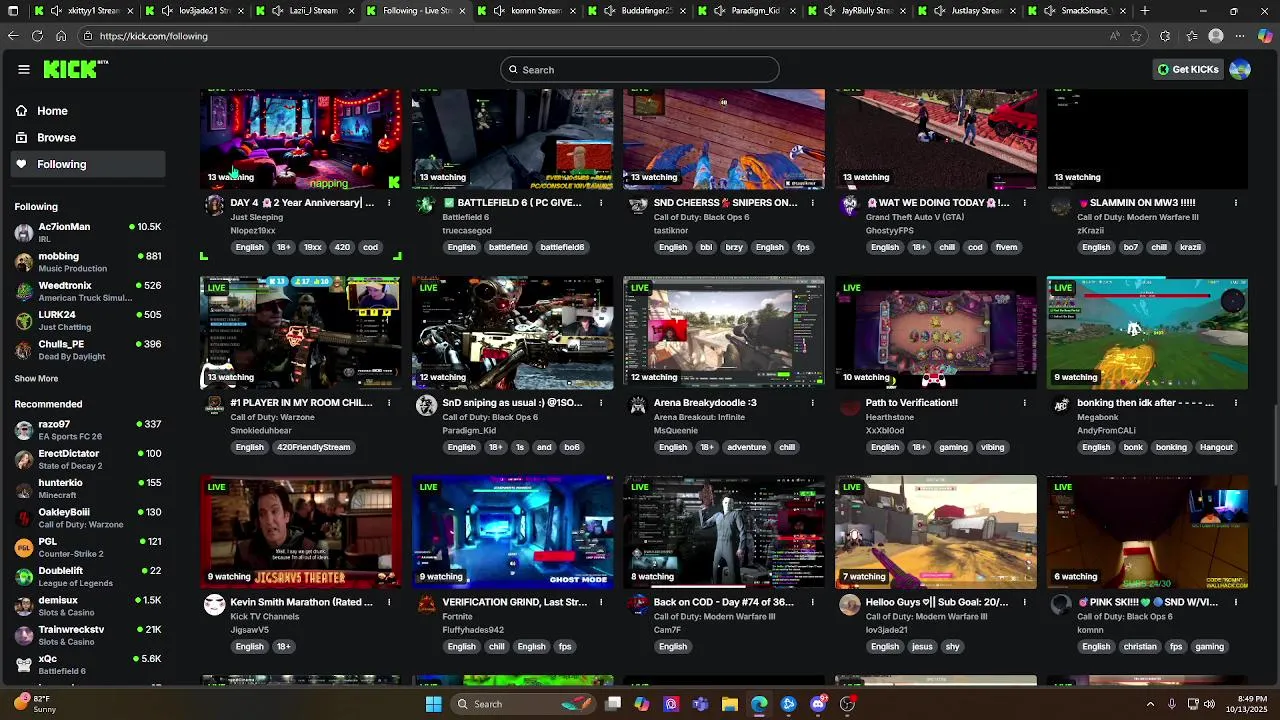Click Smokieduhbear channel avatar
Image resolution: width=1280 pixels, height=720 pixels.
(214, 405)
